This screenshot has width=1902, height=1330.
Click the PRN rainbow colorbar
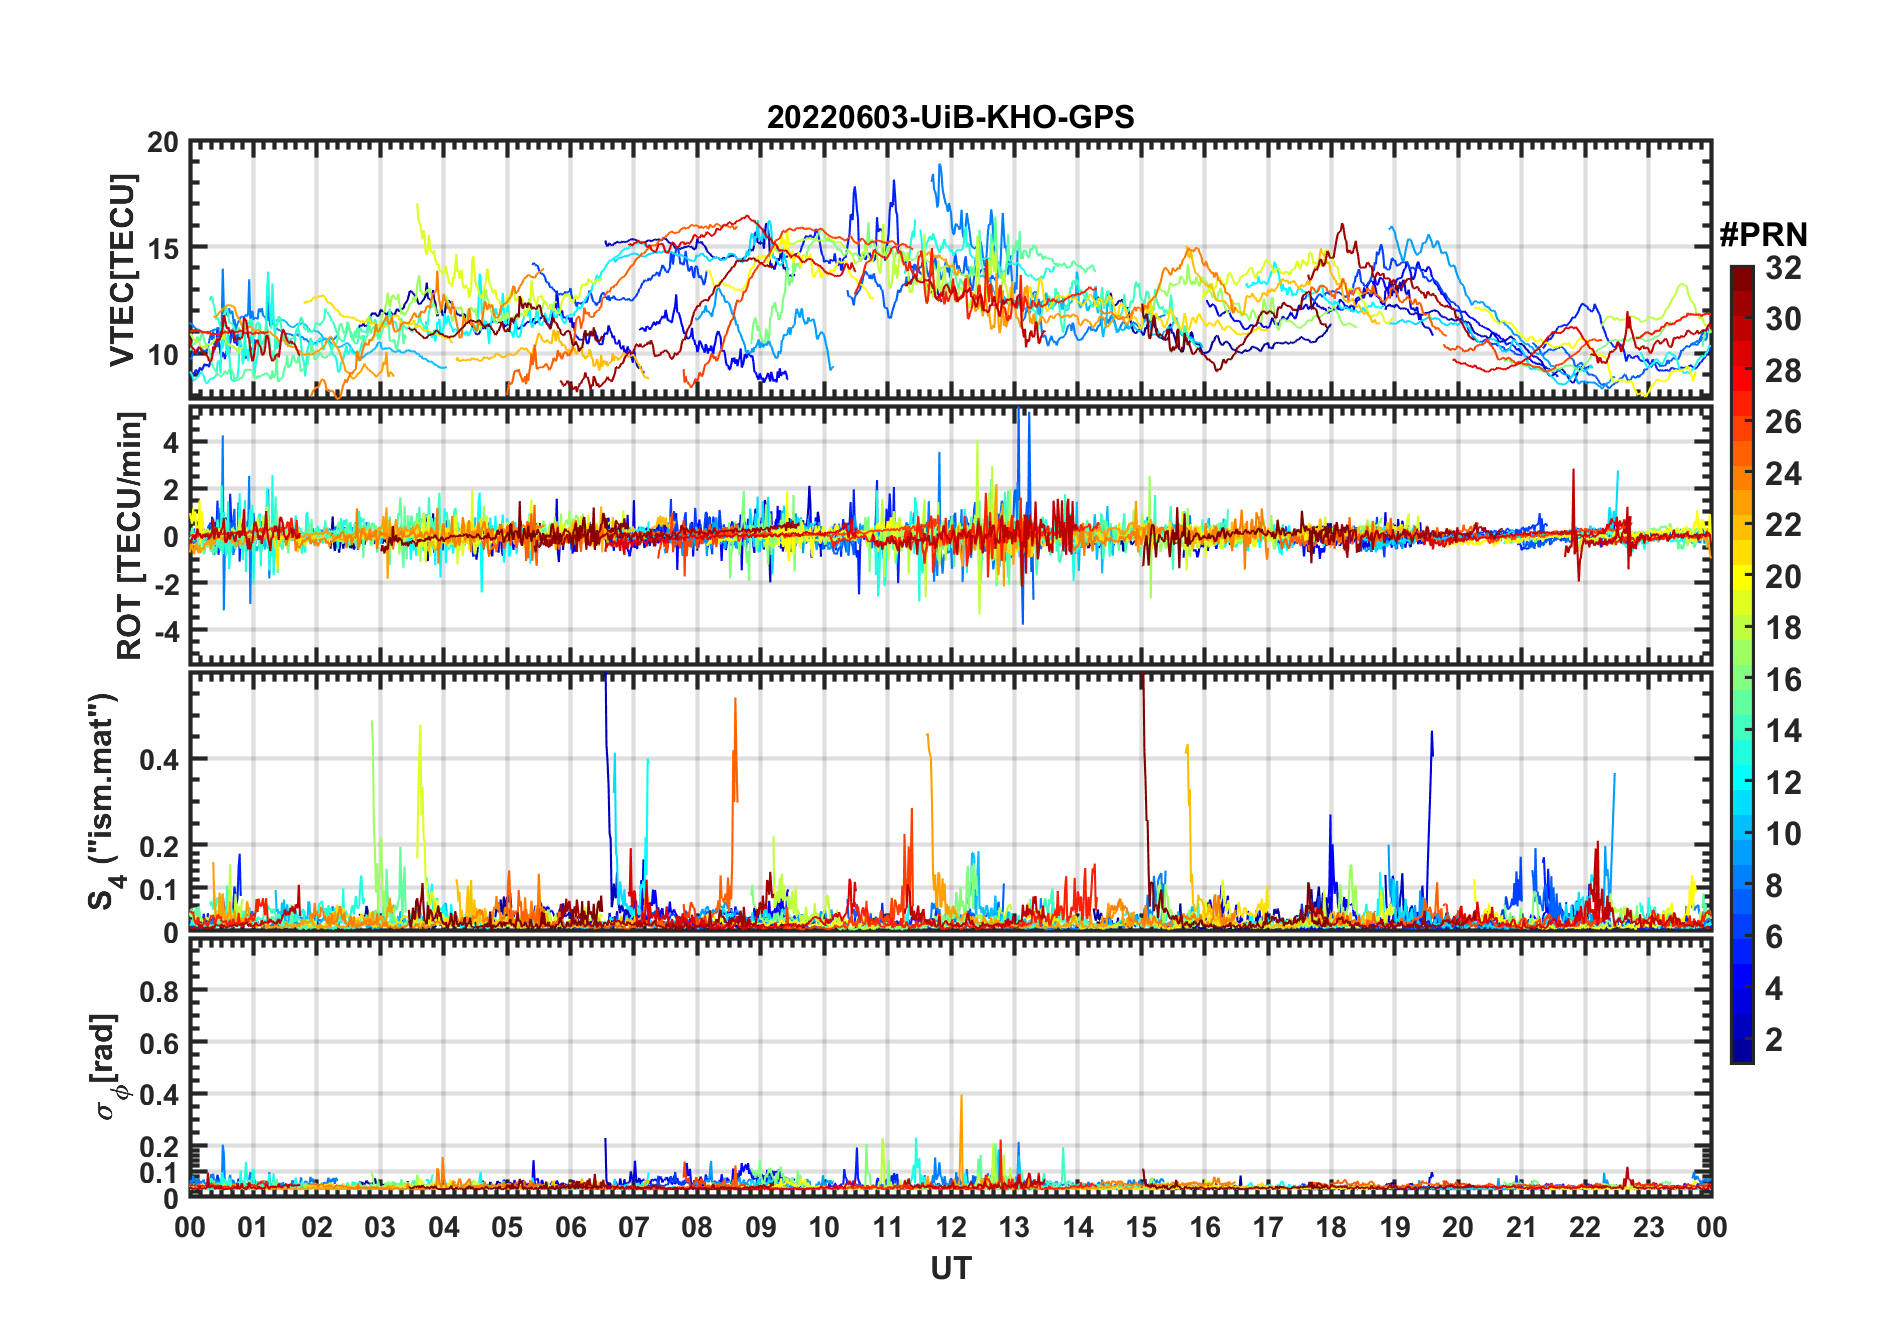coord(1742,664)
